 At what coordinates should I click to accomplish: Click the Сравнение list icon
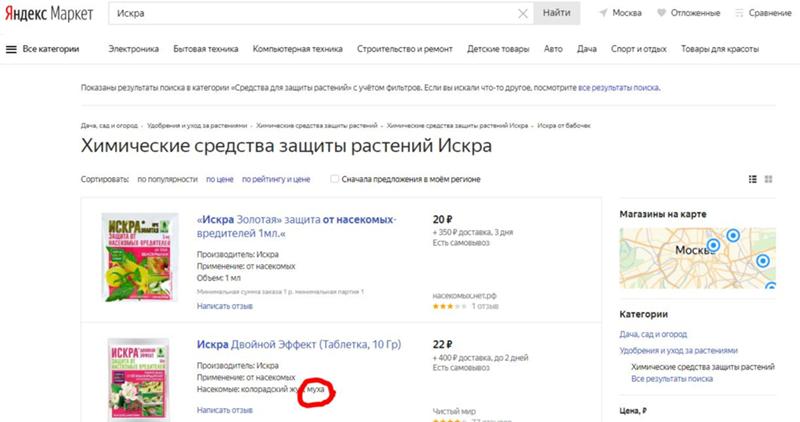(x=739, y=13)
